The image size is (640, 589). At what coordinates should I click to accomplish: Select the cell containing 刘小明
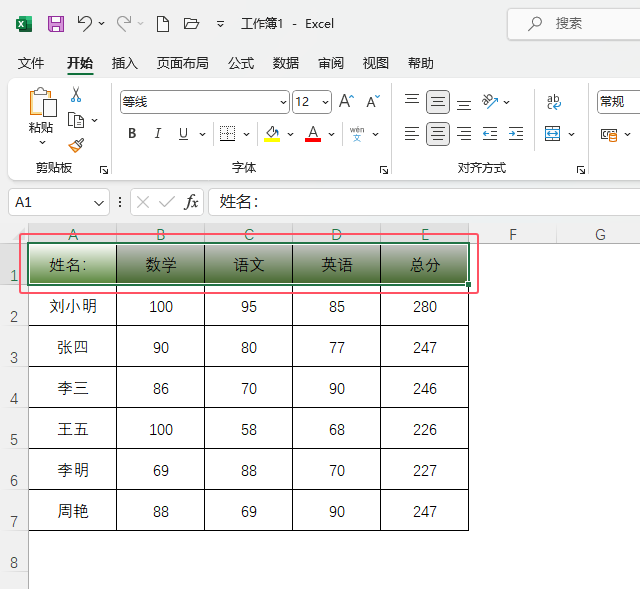73,306
